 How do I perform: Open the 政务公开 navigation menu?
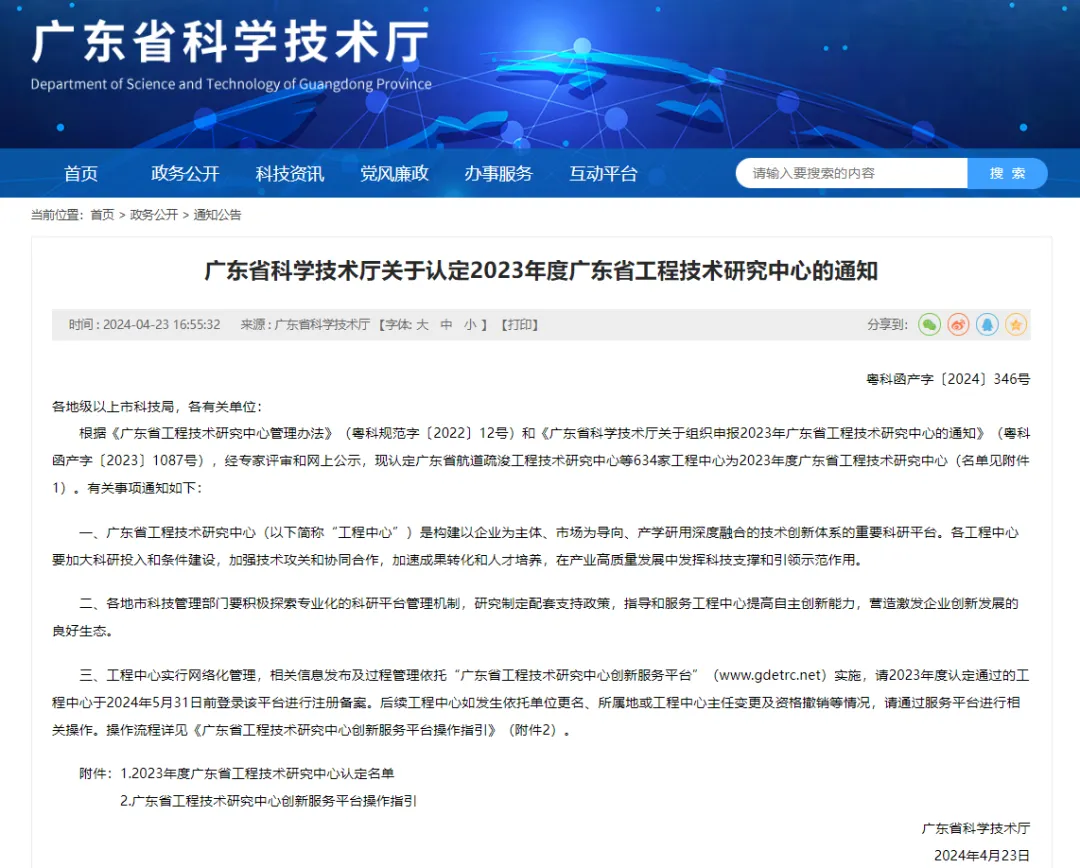pos(185,174)
